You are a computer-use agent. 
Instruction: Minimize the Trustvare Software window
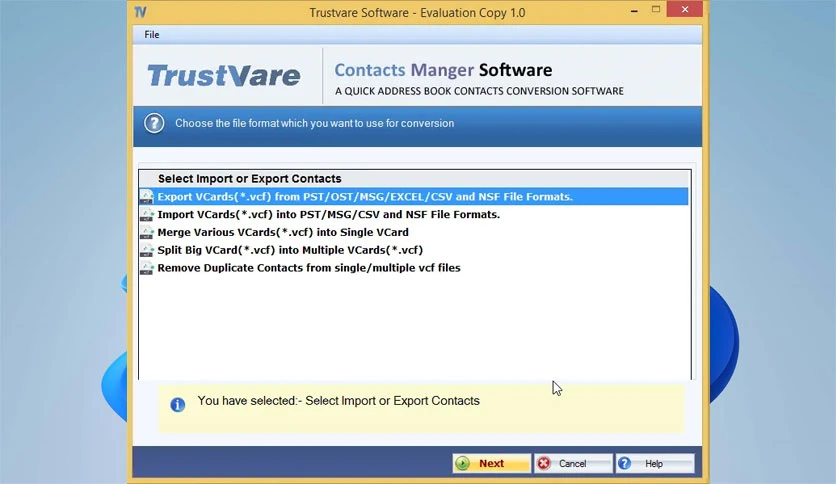(634, 10)
